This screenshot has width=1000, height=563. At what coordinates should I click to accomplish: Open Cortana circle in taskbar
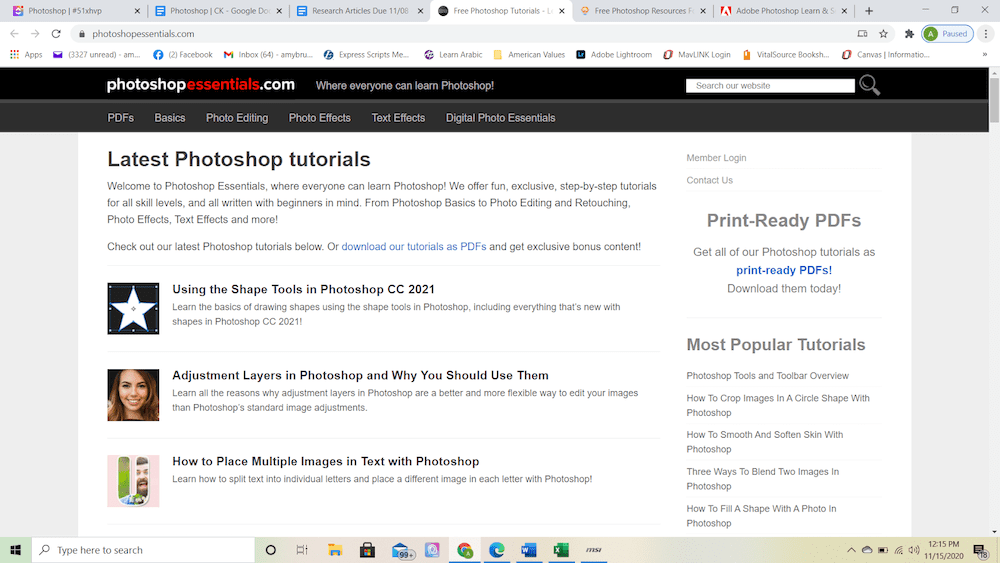[270, 550]
